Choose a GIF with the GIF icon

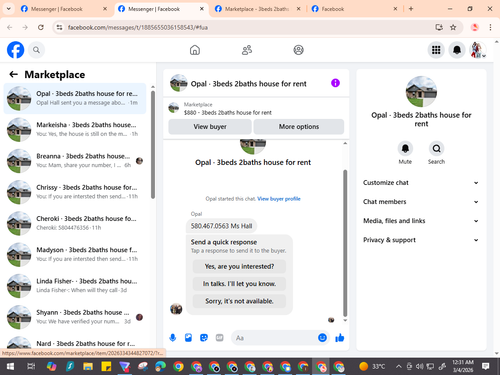[x=219, y=338]
